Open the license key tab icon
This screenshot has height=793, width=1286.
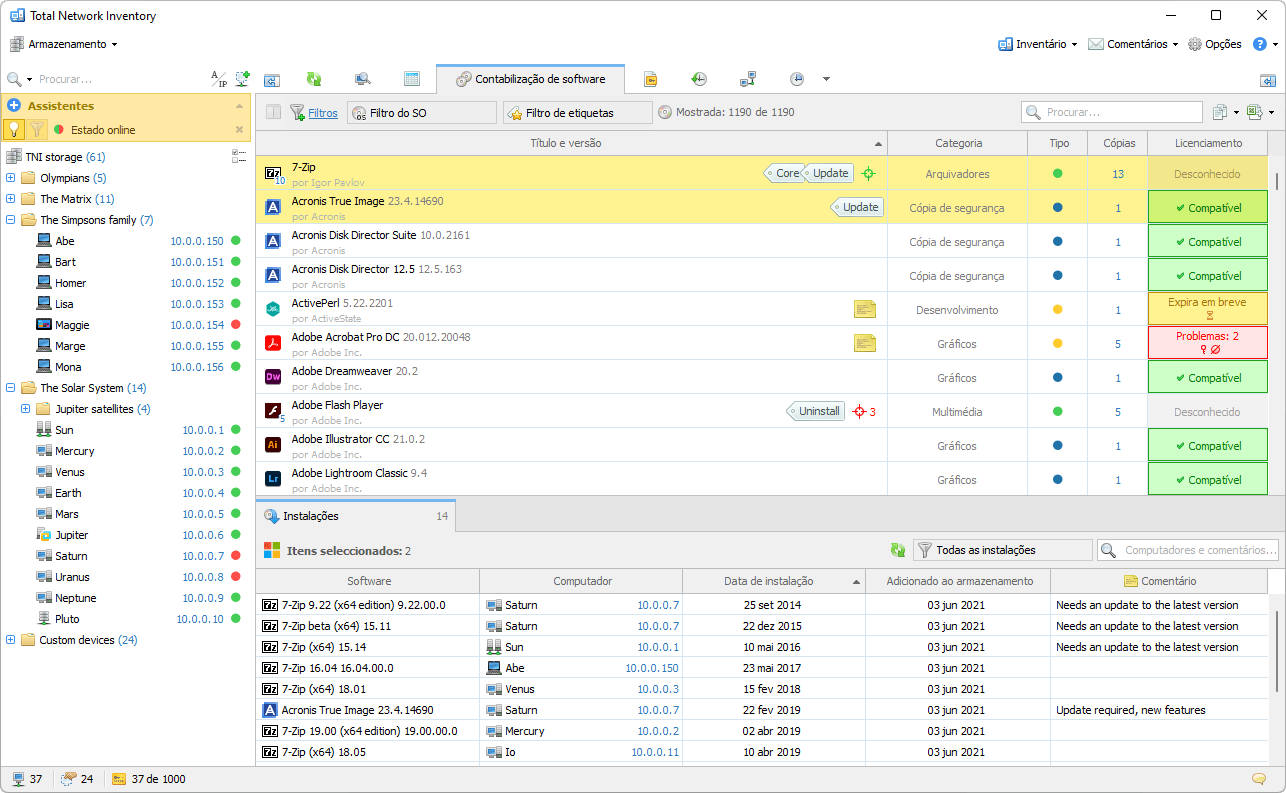click(x=650, y=79)
